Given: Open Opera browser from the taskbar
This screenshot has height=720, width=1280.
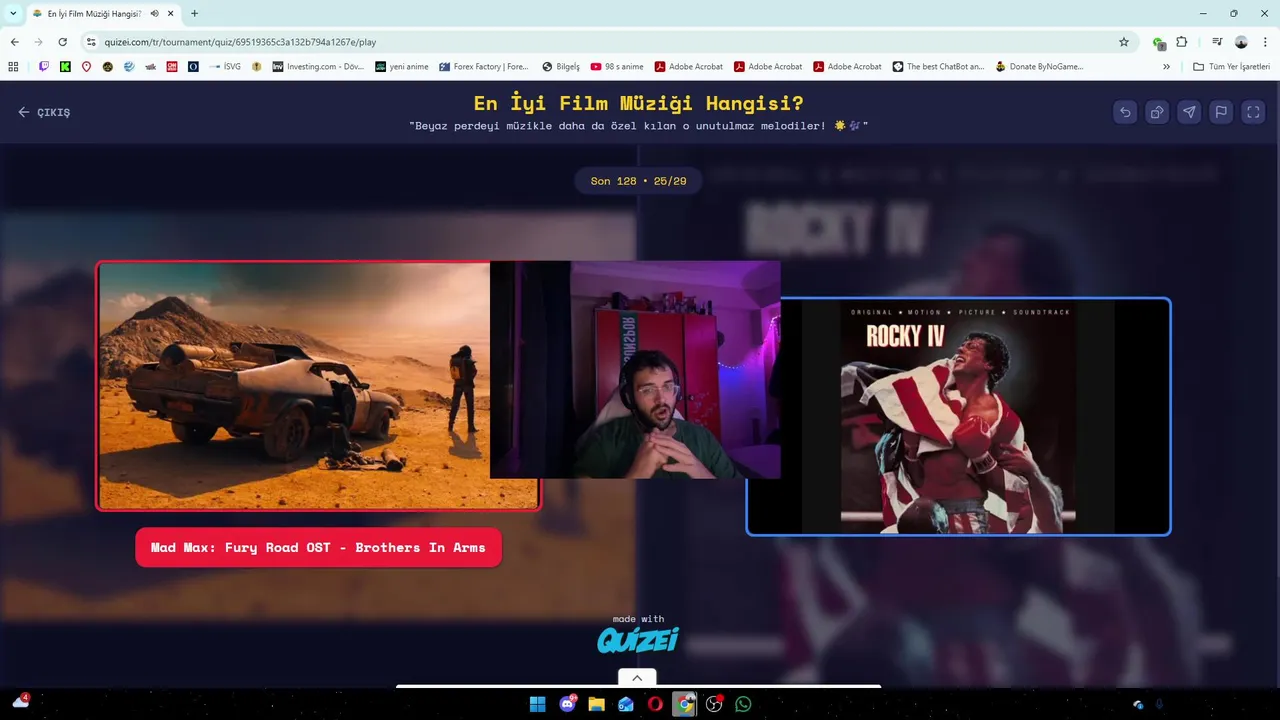Looking at the screenshot, I should [655, 704].
